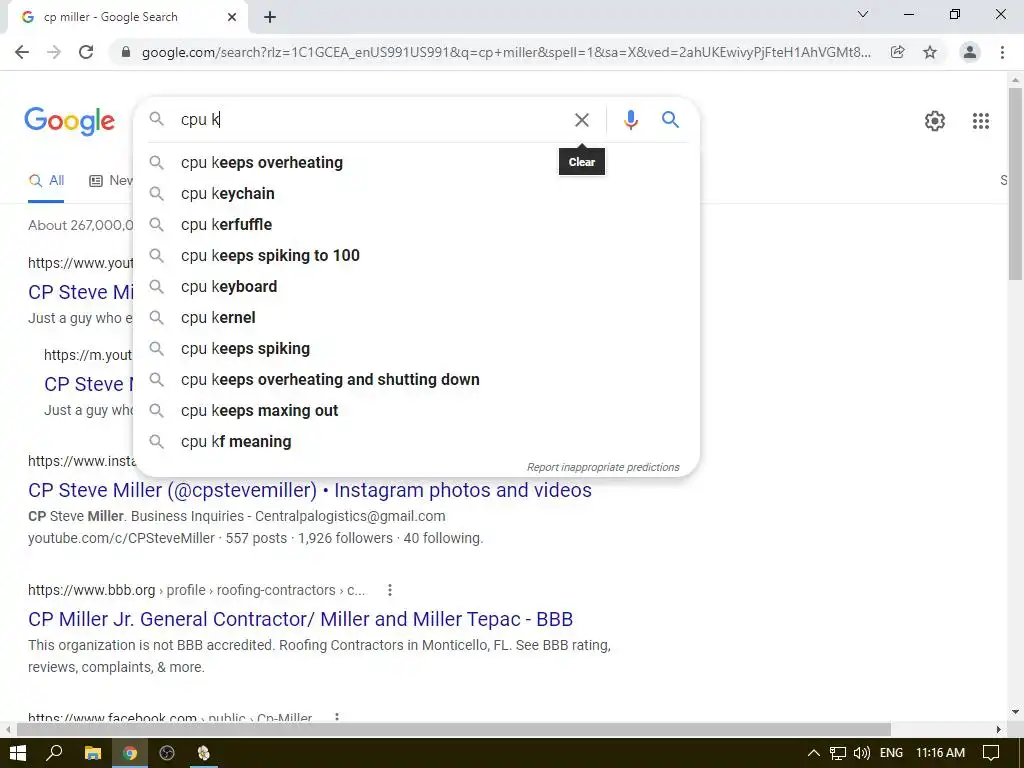Open network icon in system tray
The image size is (1024, 768).
coord(837,753)
